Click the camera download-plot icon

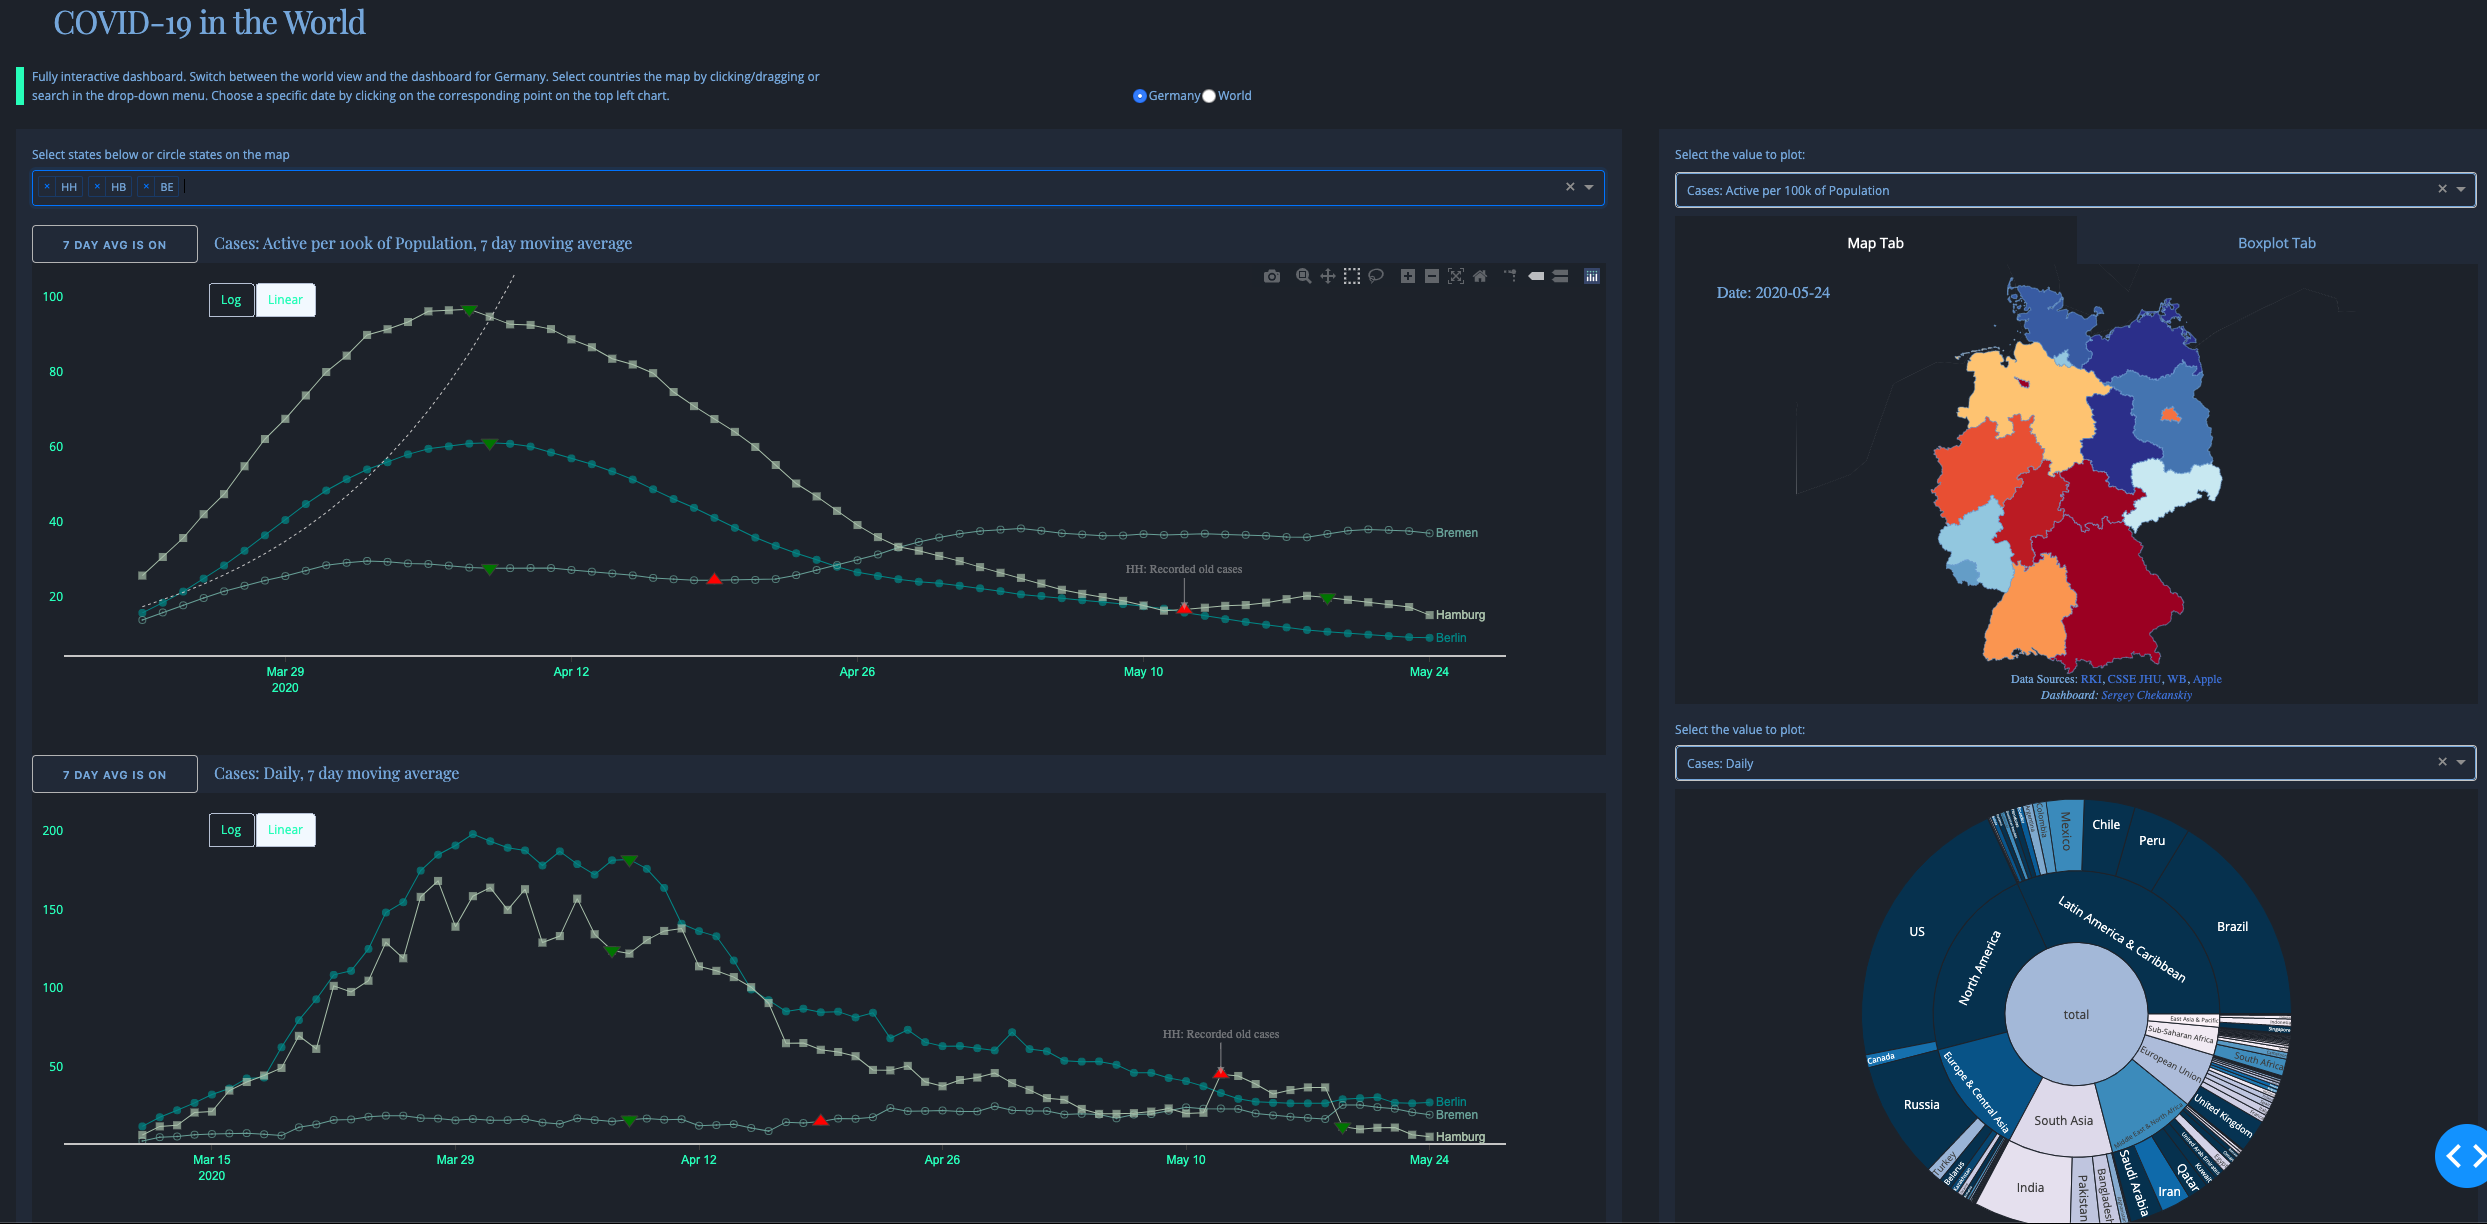tap(1271, 276)
